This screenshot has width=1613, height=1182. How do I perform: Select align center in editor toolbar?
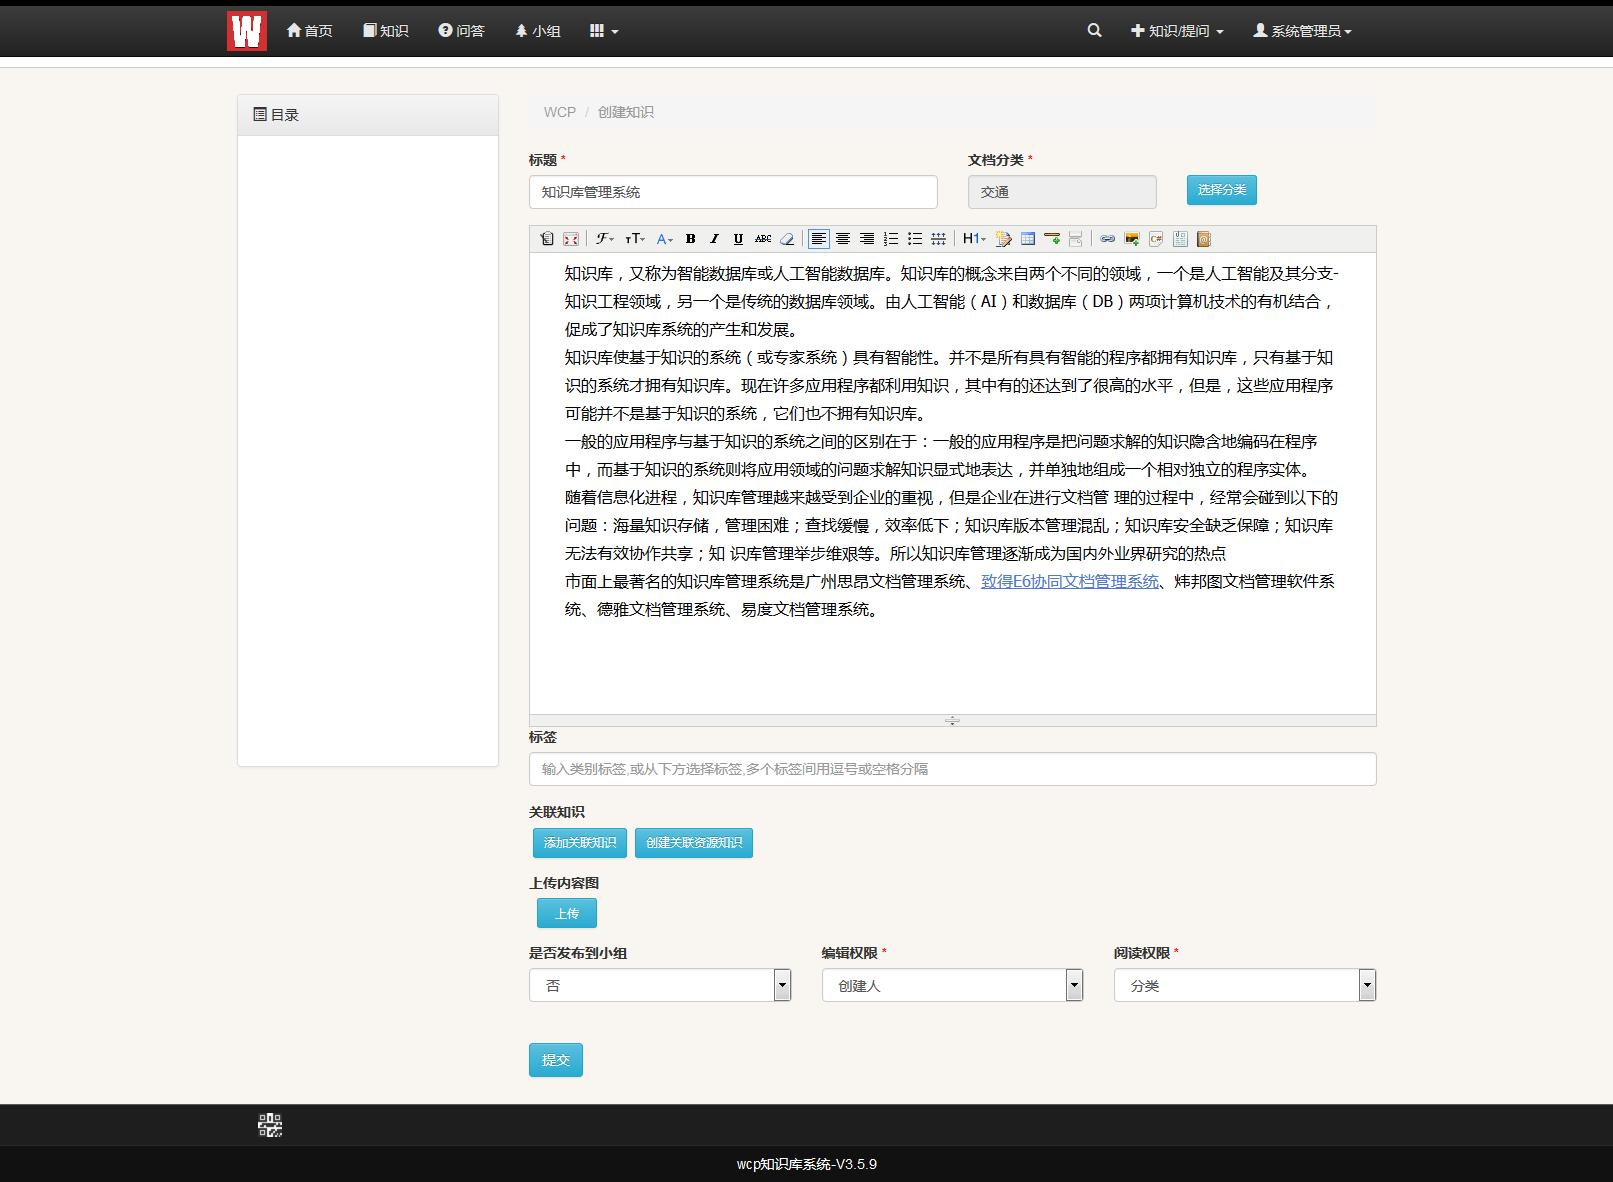coord(843,239)
